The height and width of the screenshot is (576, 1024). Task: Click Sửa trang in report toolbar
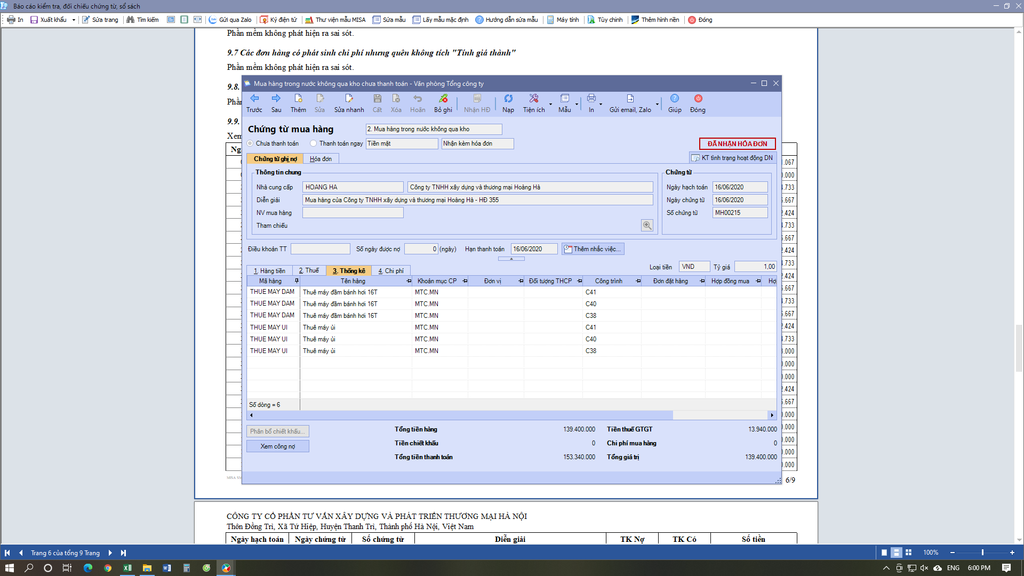click(100, 20)
